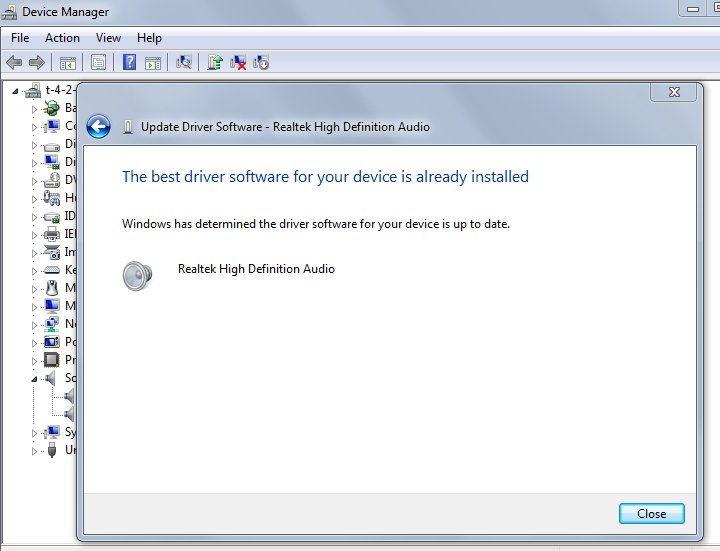Toggle the Show/Hide Console Tree toolbar icon

68,62
